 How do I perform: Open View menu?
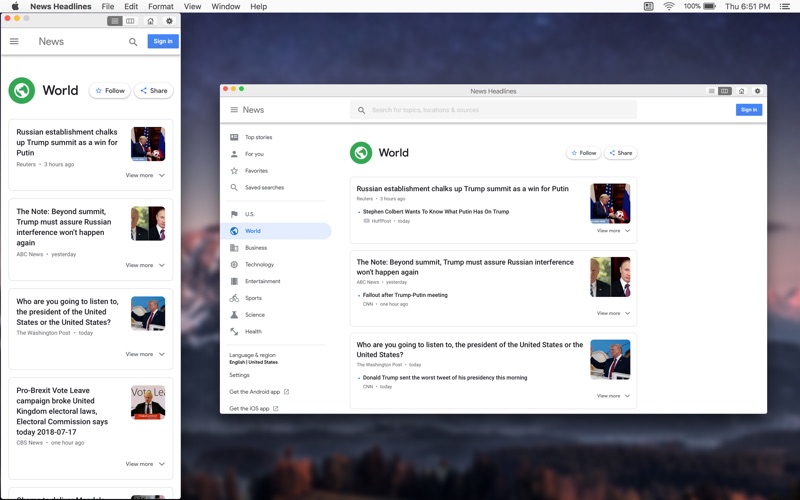pos(192,6)
